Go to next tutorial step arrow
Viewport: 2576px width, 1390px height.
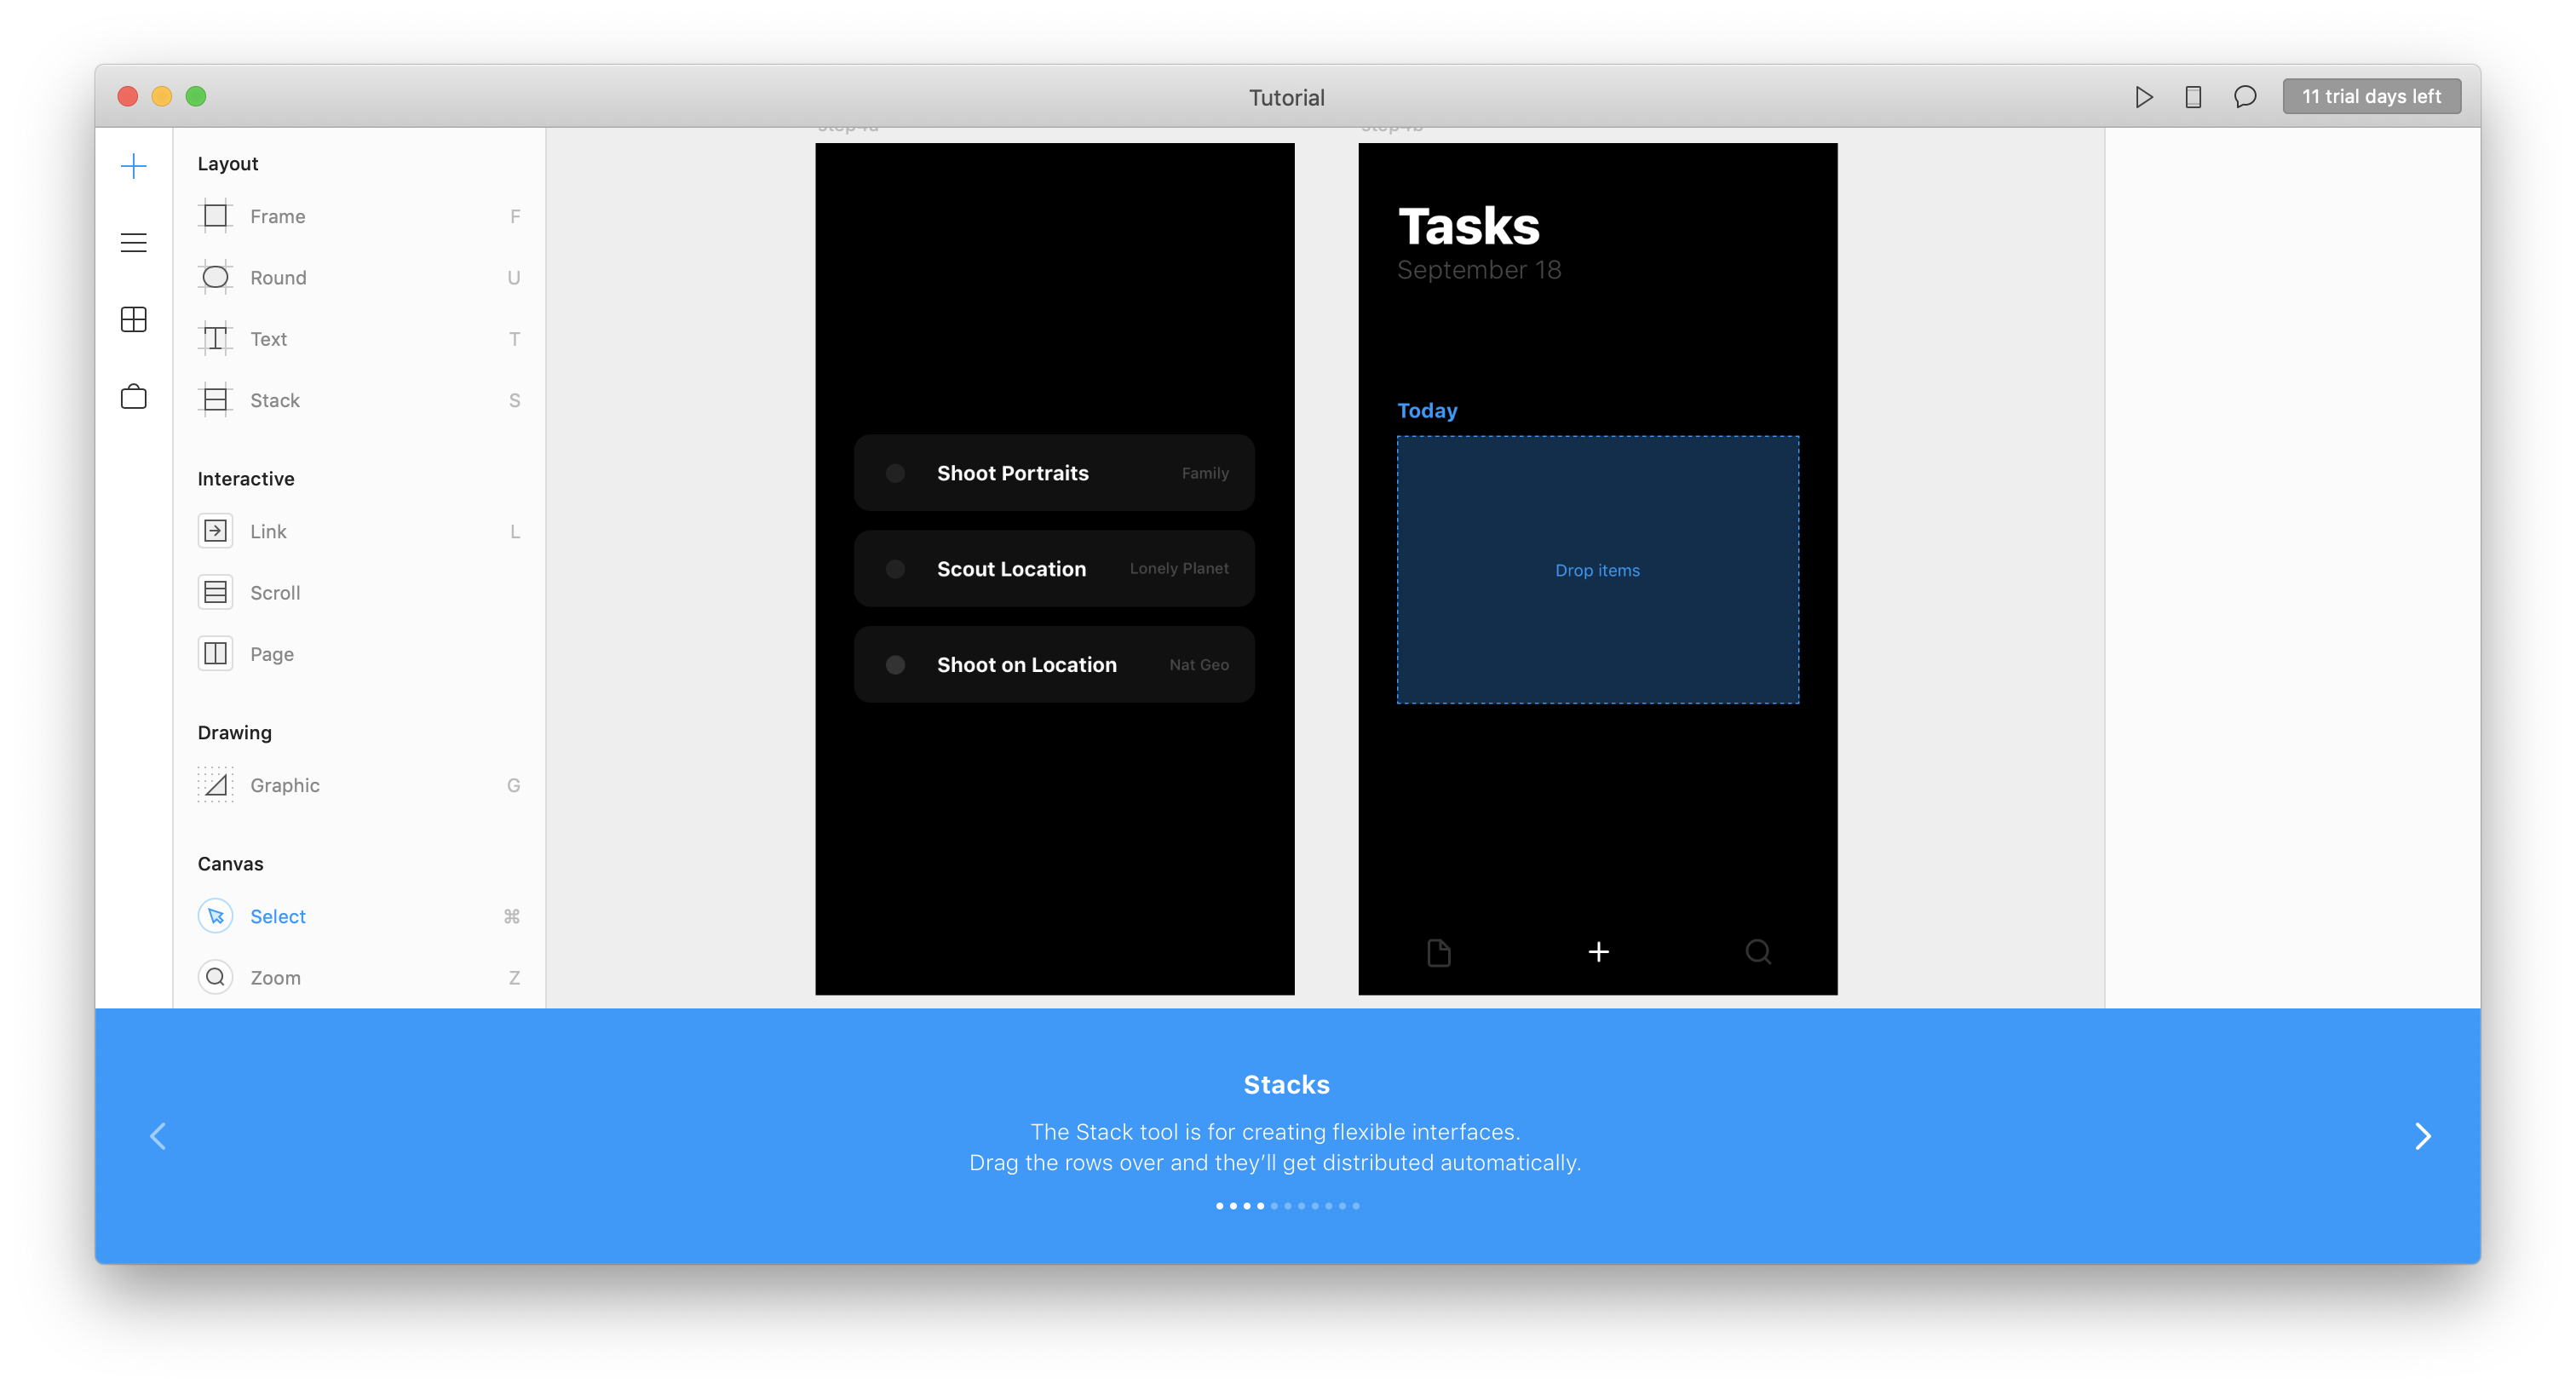[2422, 1136]
